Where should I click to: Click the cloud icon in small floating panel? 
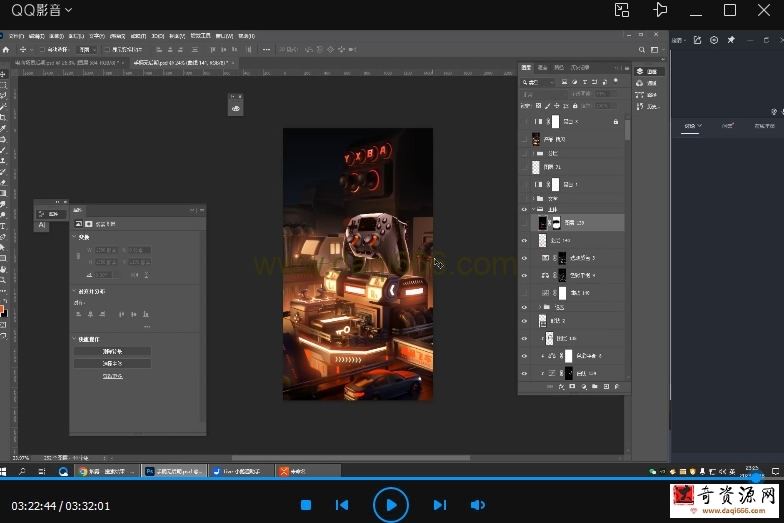click(x=236, y=108)
